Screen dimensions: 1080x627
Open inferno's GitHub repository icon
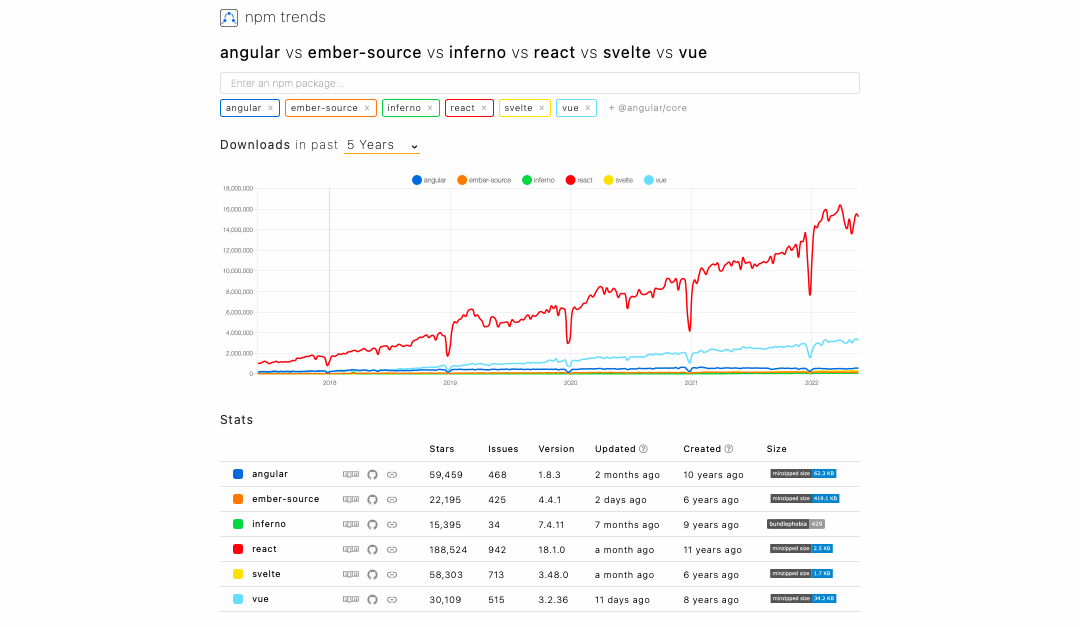[372, 524]
